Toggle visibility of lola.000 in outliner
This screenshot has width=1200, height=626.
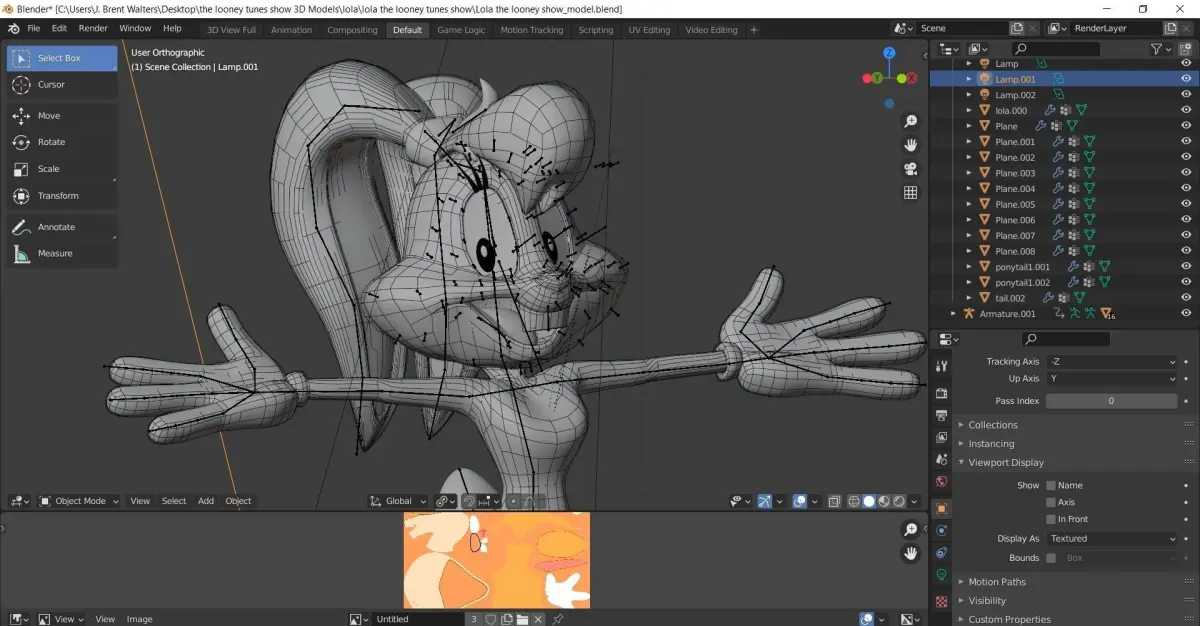(1186, 110)
